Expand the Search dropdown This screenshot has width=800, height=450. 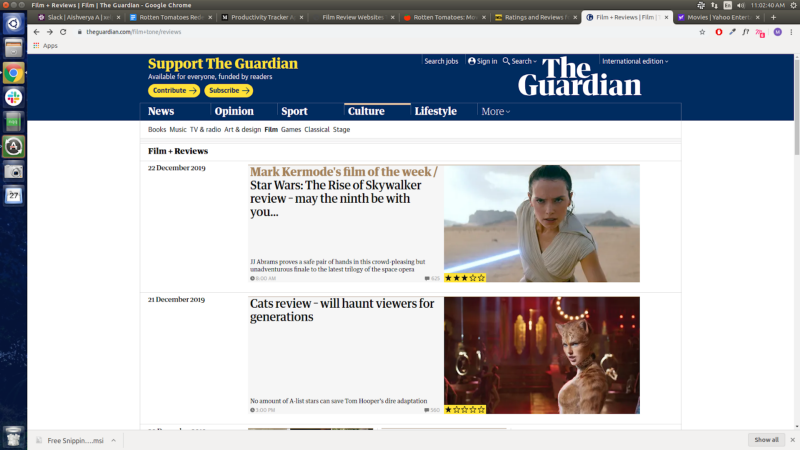click(519, 61)
